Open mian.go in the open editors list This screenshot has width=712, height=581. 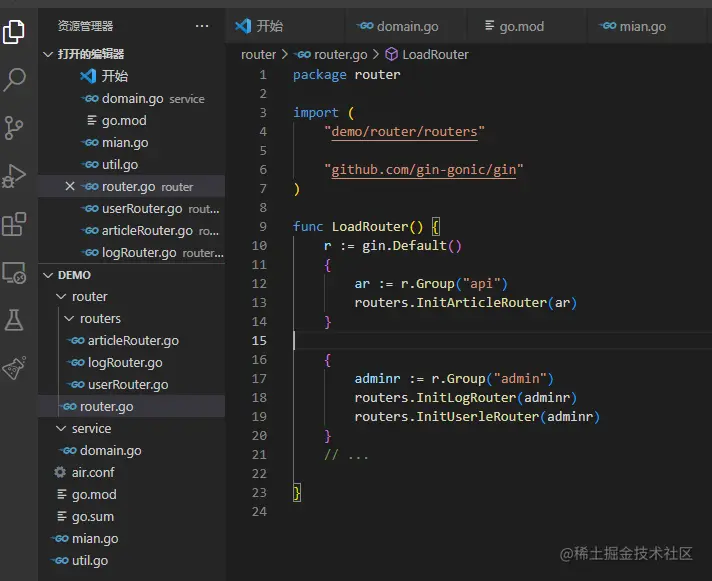pyautogui.click(x=132, y=143)
